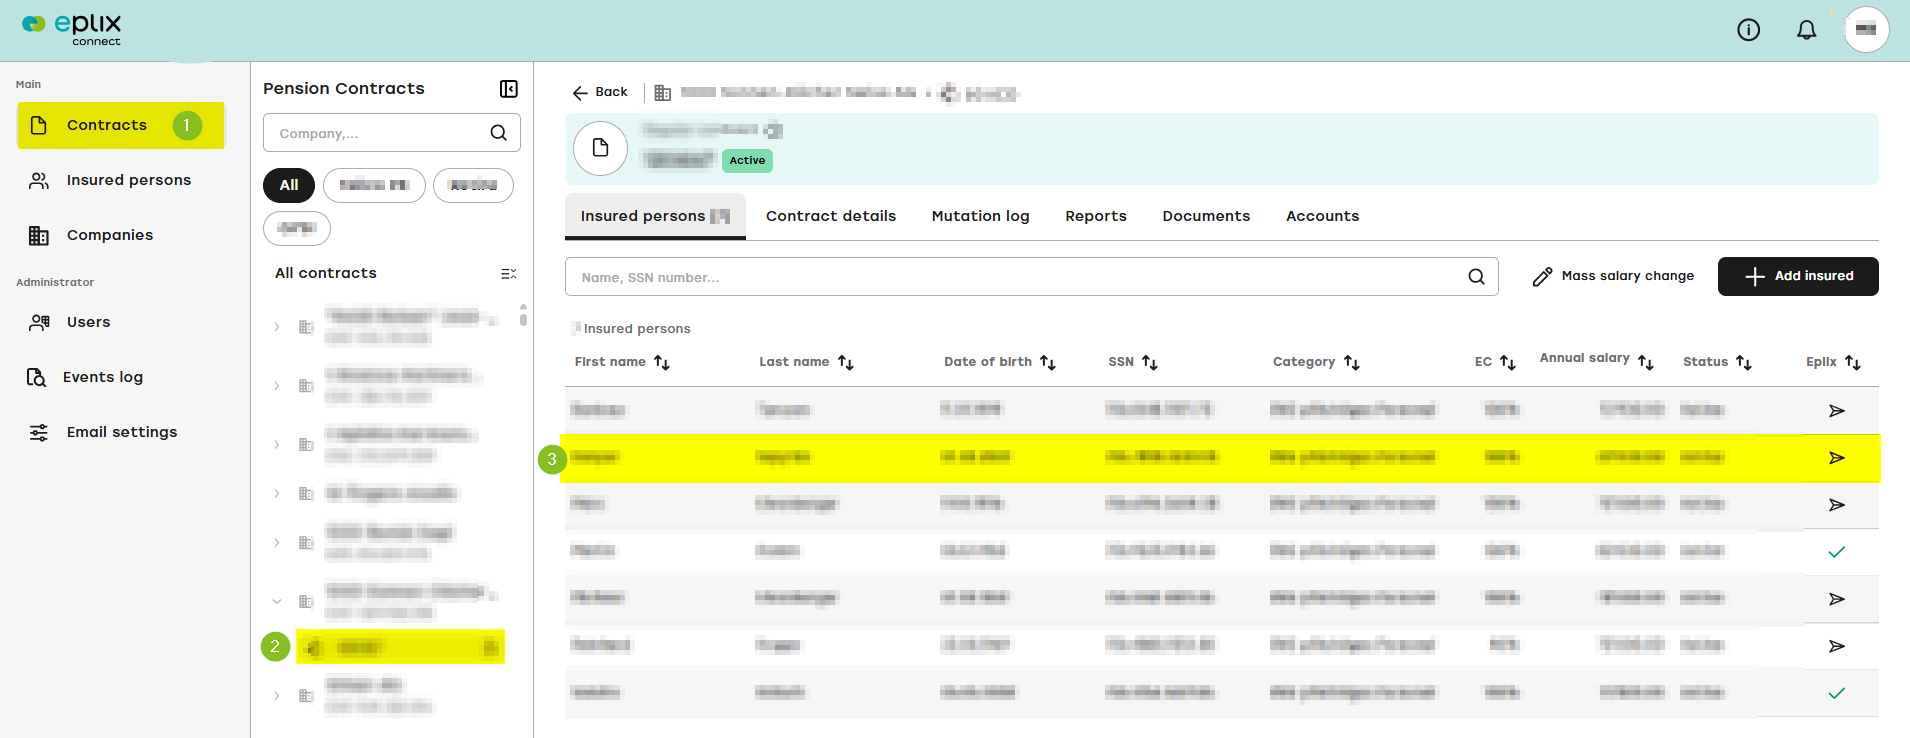Click Add insured button
The width and height of the screenshot is (1910, 738).
click(1798, 276)
